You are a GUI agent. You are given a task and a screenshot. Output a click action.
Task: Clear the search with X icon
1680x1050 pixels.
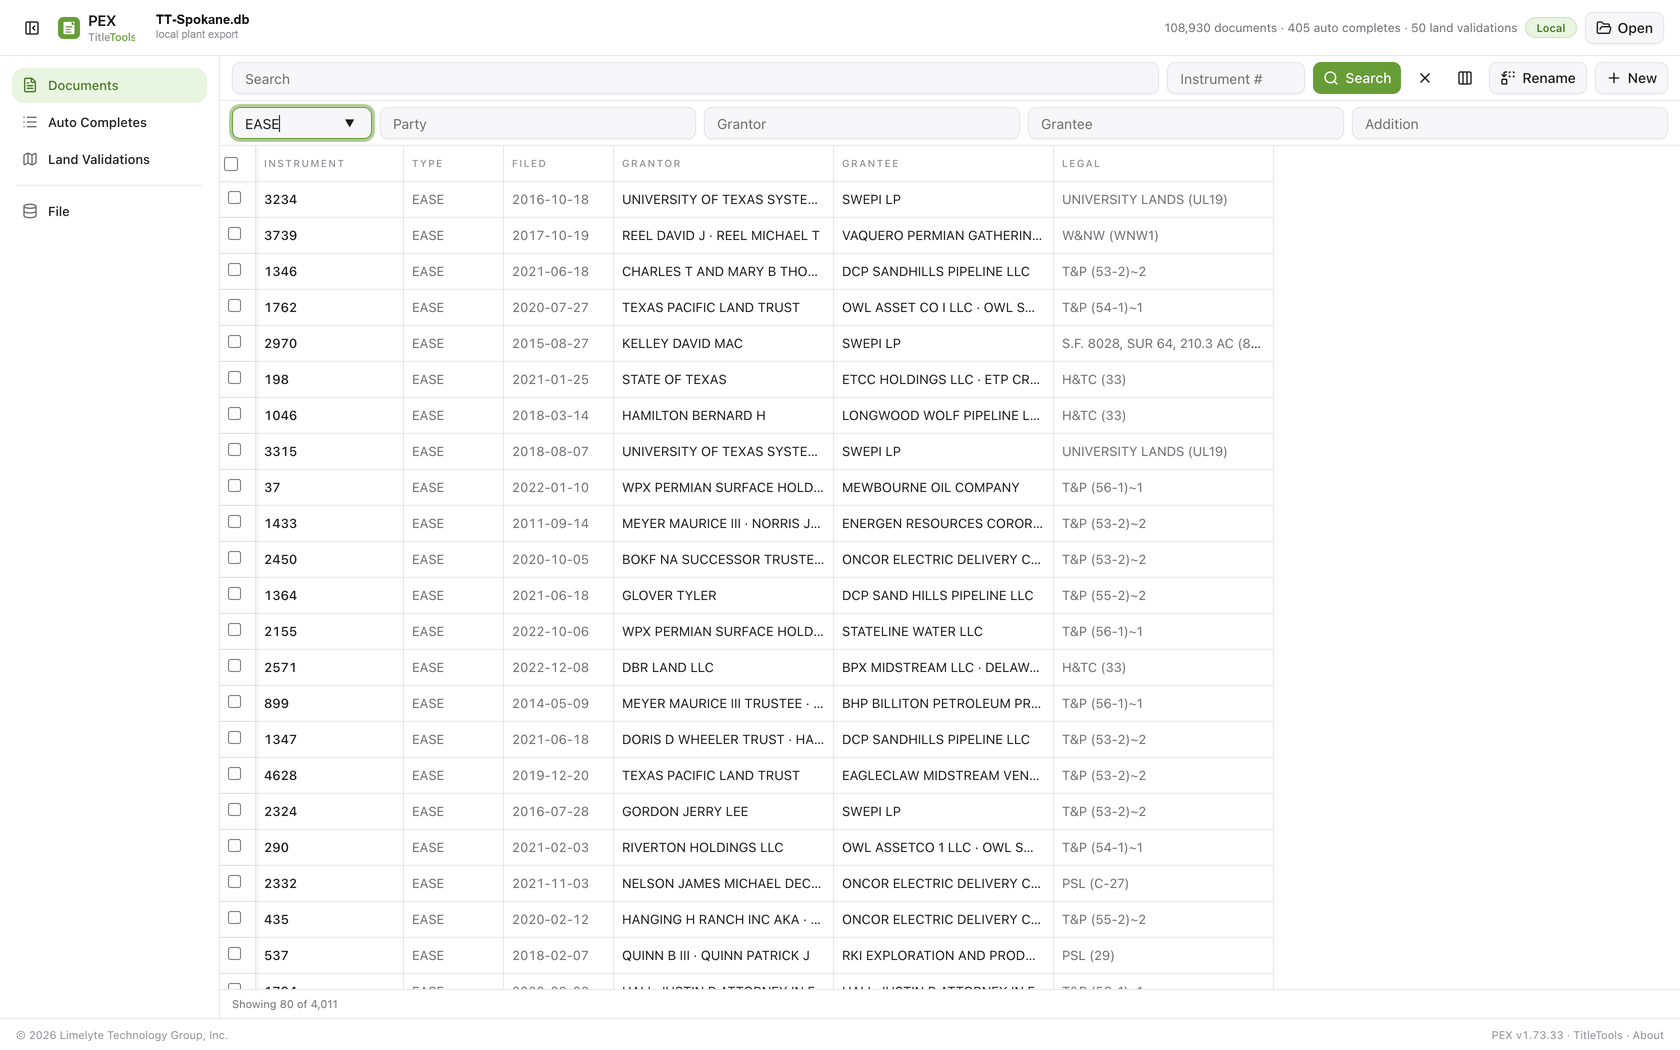click(x=1425, y=78)
